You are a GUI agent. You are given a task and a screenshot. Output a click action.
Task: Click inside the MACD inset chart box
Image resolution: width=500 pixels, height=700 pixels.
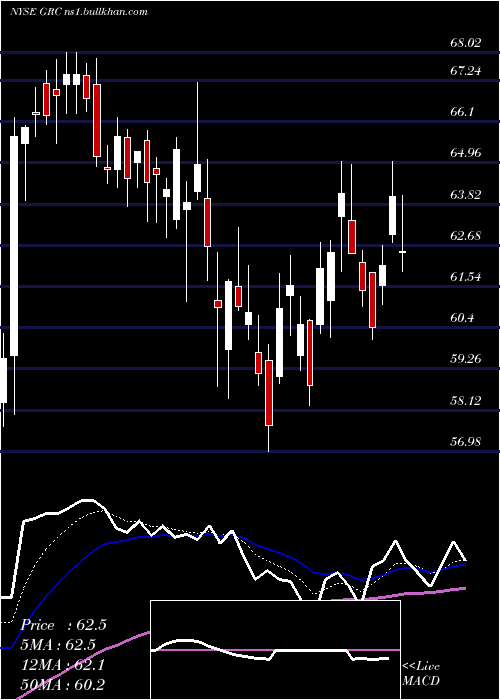(x=275, y=650)
